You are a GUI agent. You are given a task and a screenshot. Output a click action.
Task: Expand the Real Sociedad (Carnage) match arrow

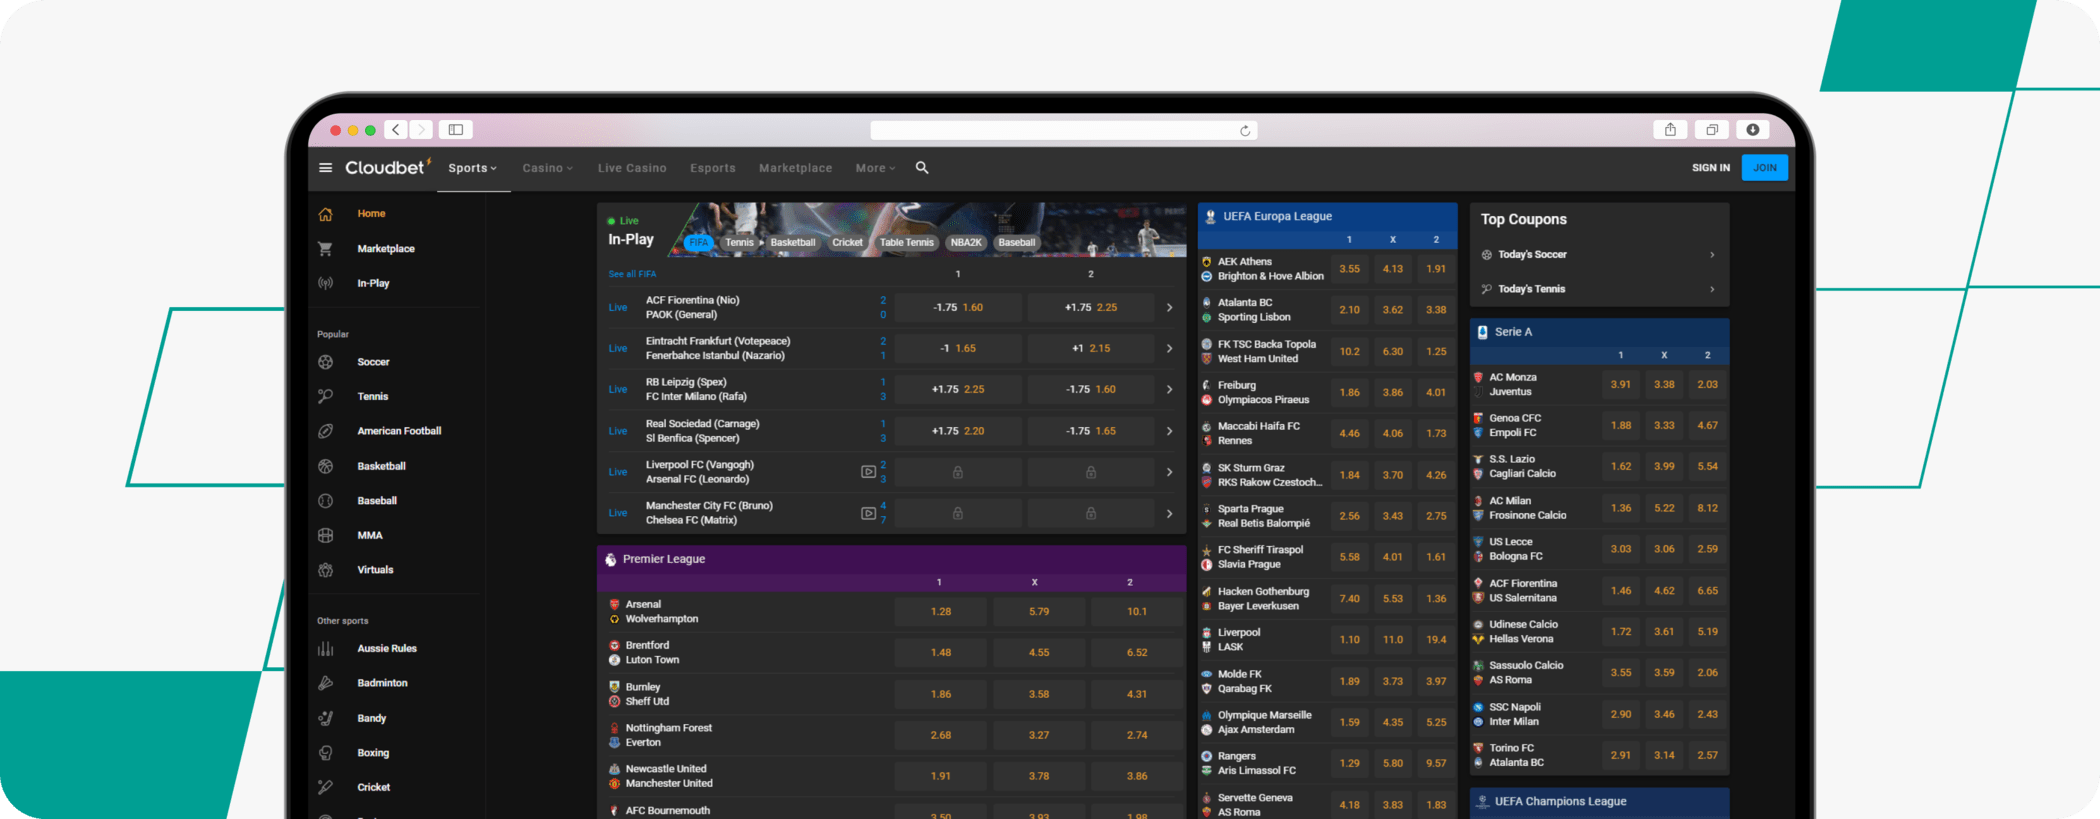point(1169,431)
